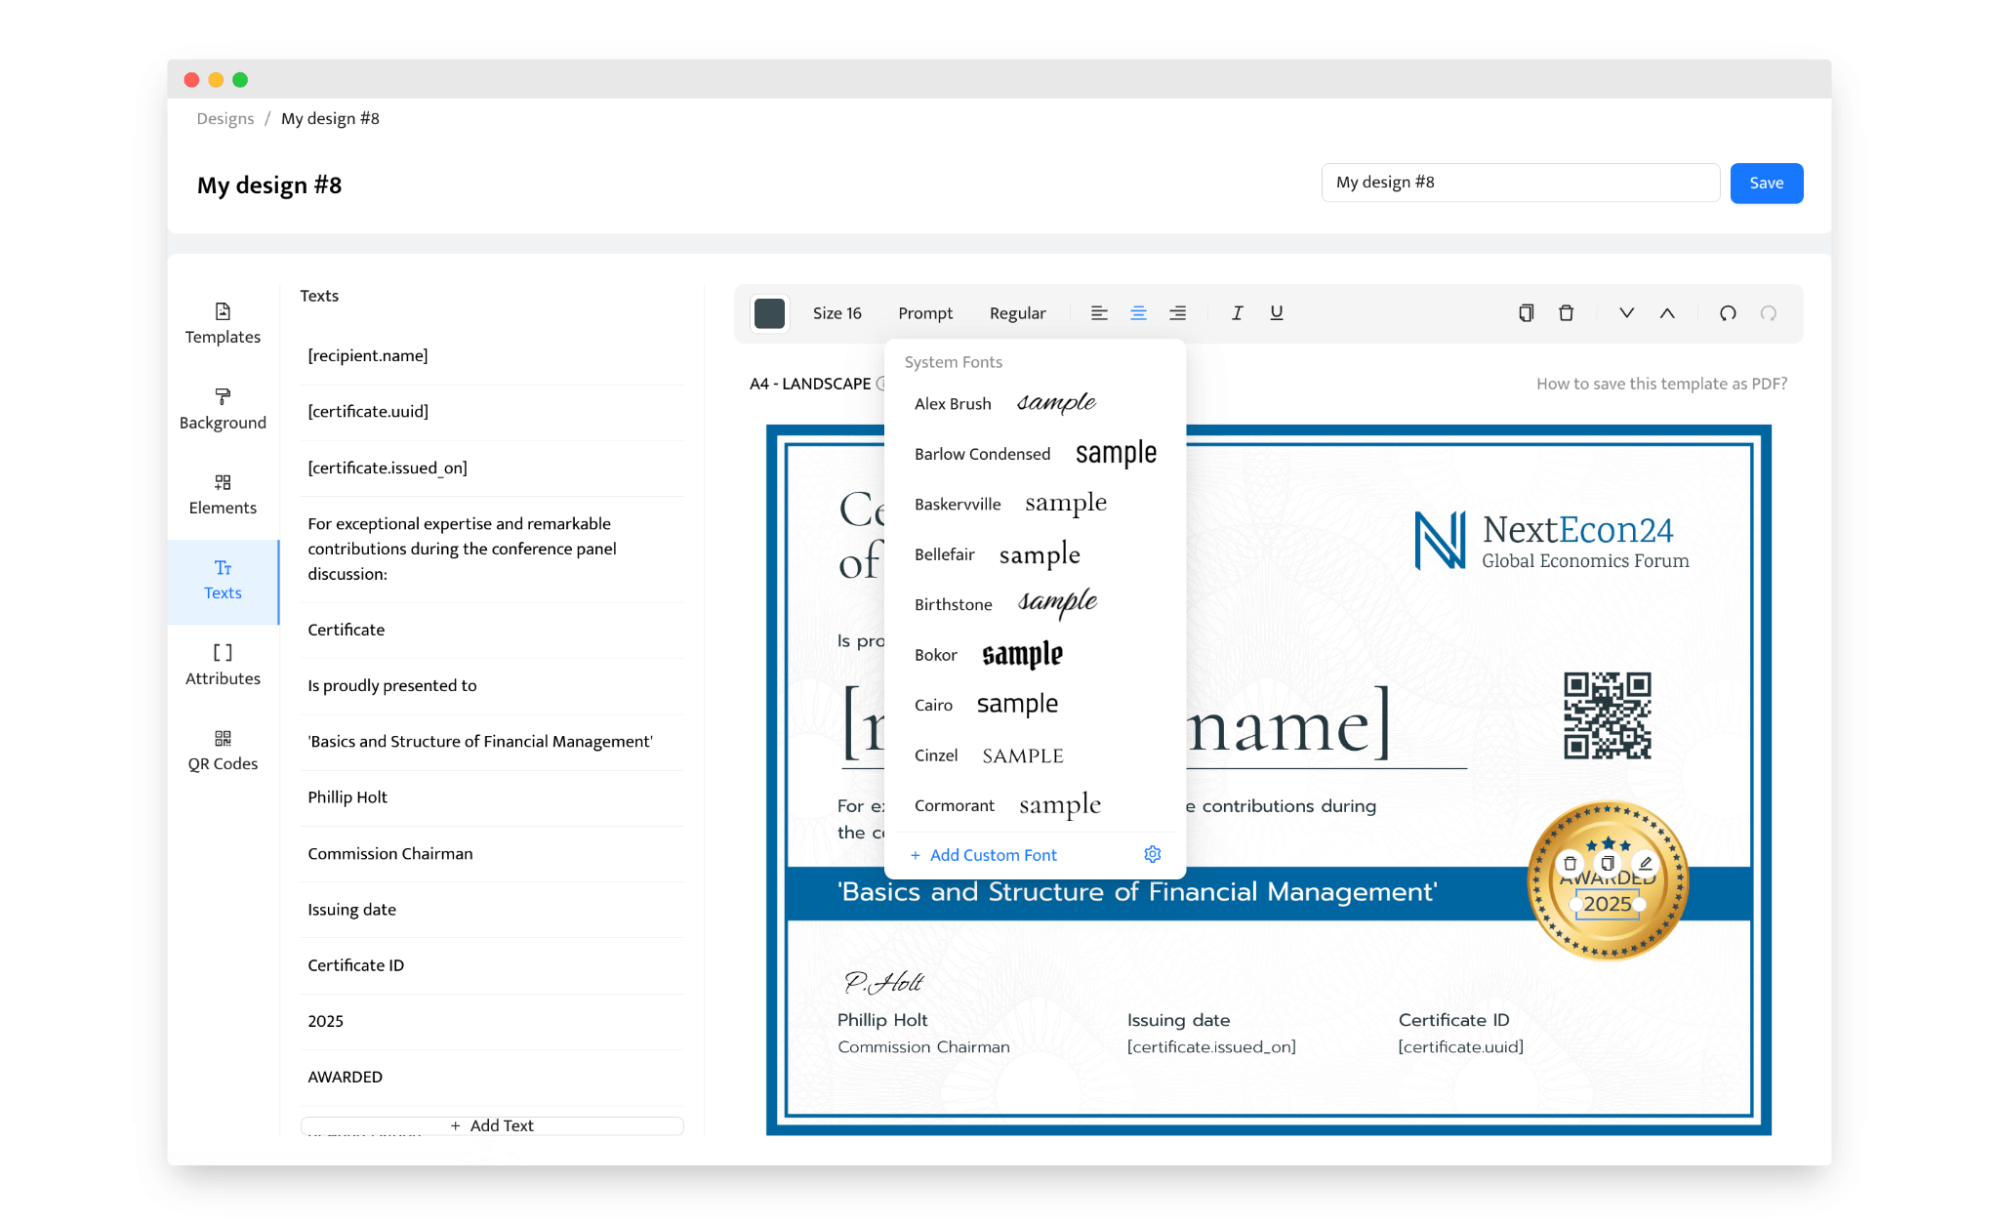
Task: Select the 'For exceptional expertise' text item
Action: (492, 549)
